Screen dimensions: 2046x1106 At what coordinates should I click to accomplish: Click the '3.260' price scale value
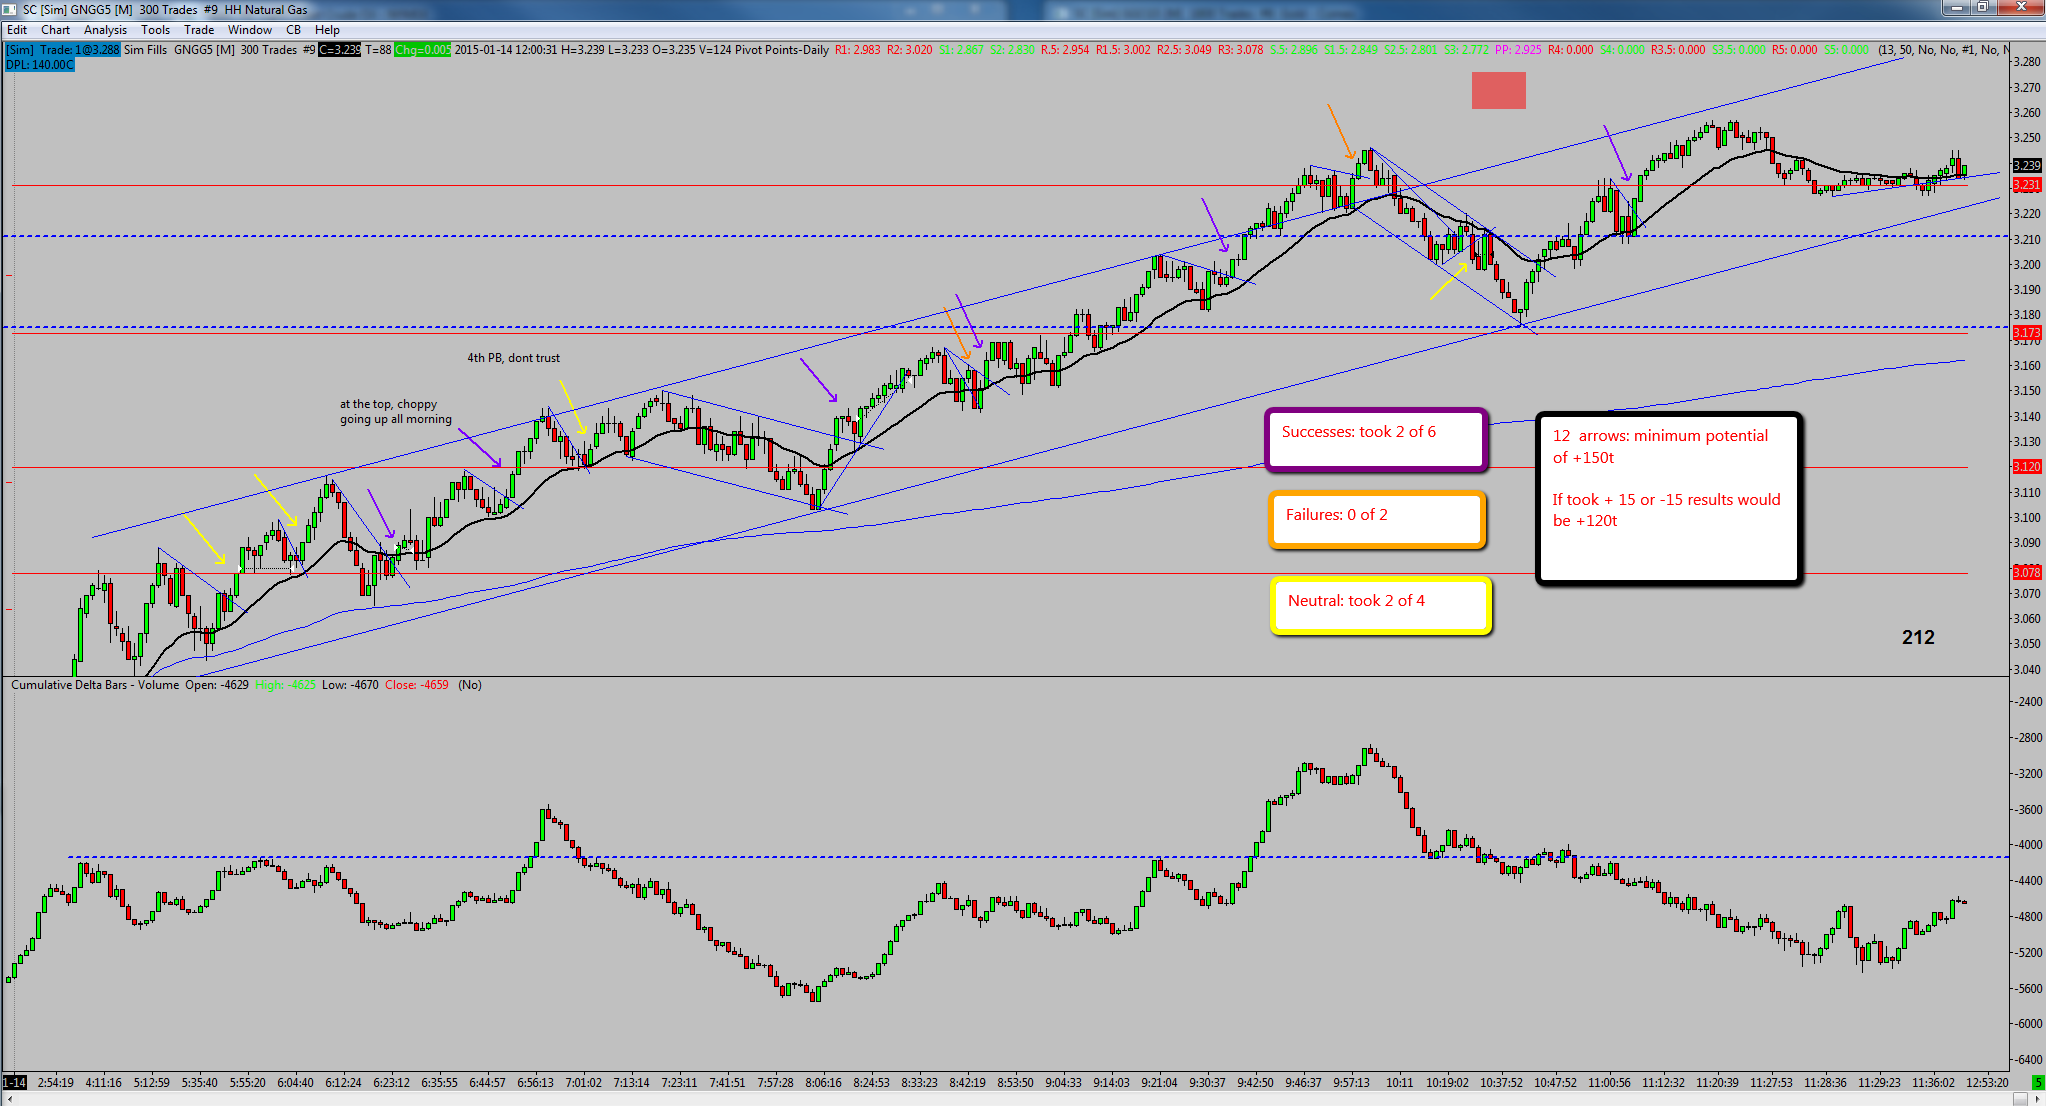click(x=2027, y=113)
